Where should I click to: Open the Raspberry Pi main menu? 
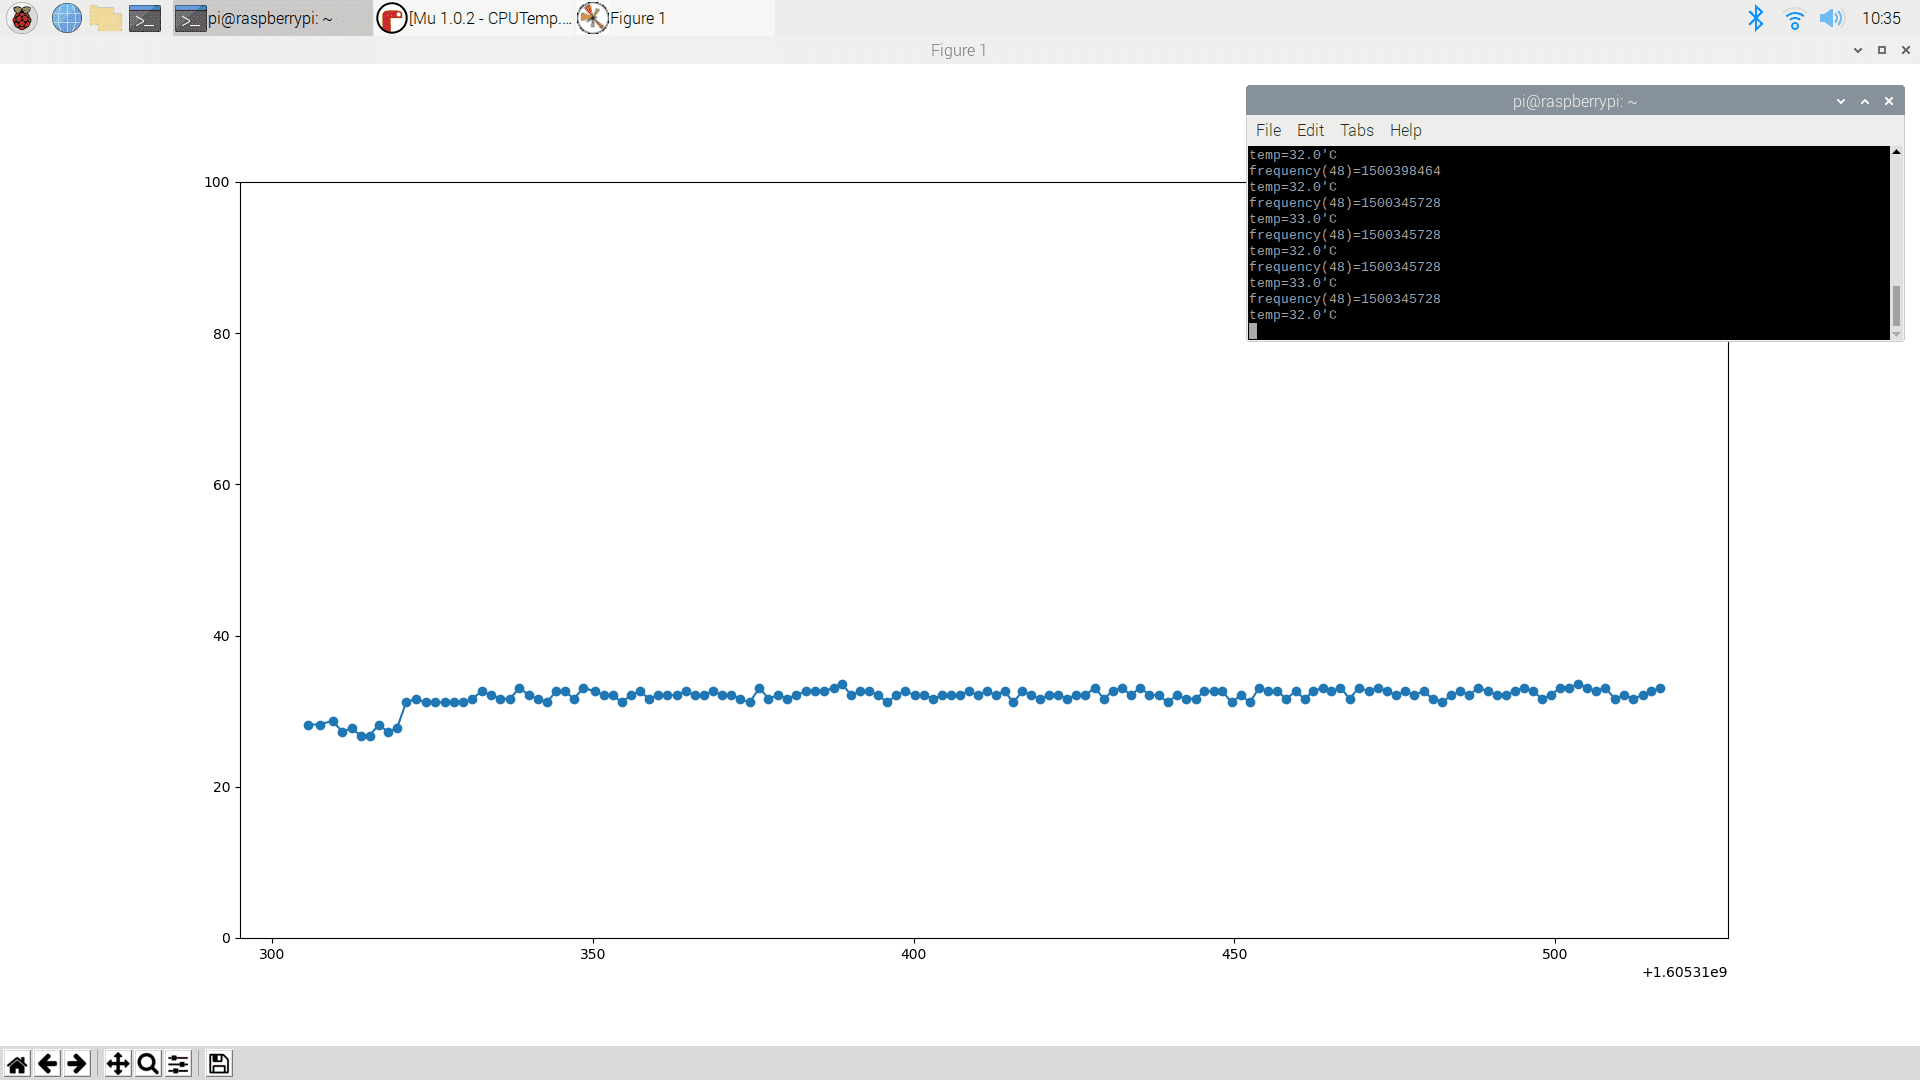pyautogui.click(x=22, y=18)
